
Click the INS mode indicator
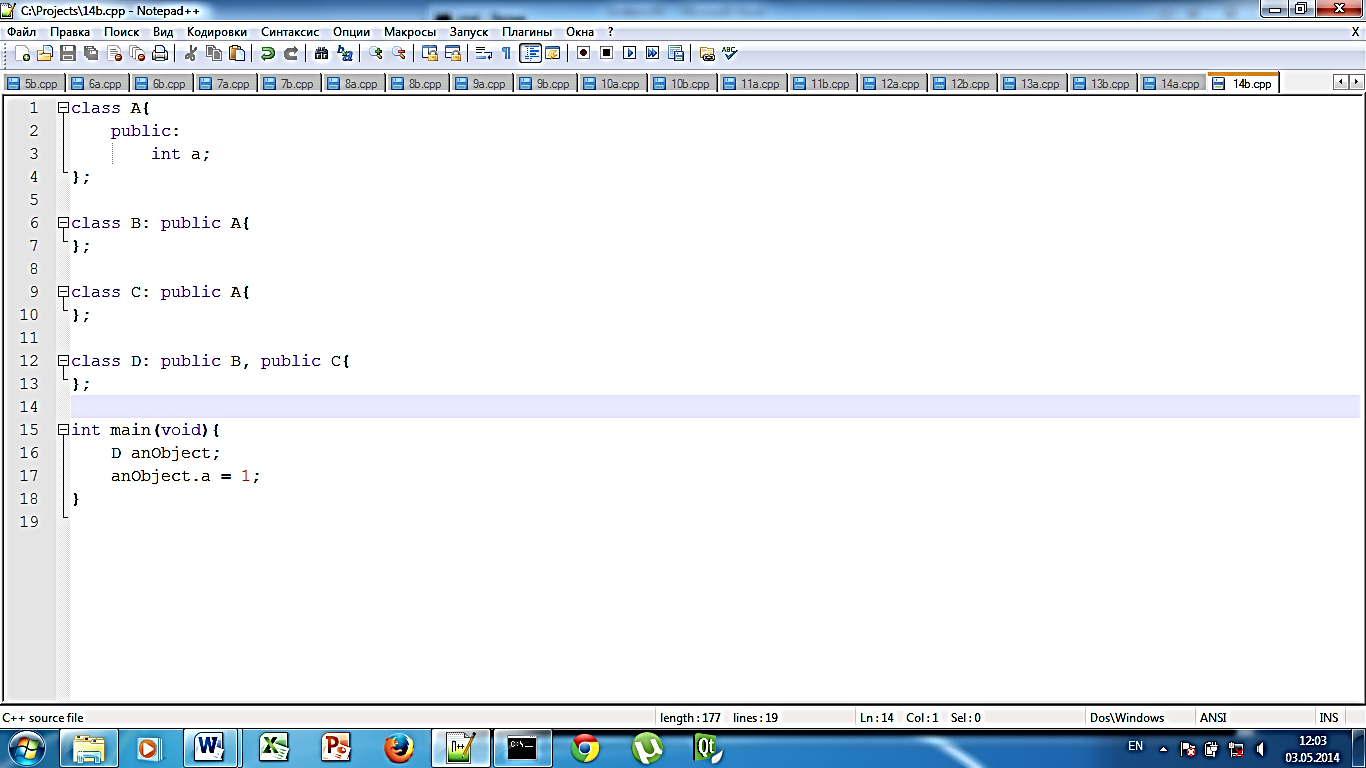pyautogui.click(x=1328, y=717)
